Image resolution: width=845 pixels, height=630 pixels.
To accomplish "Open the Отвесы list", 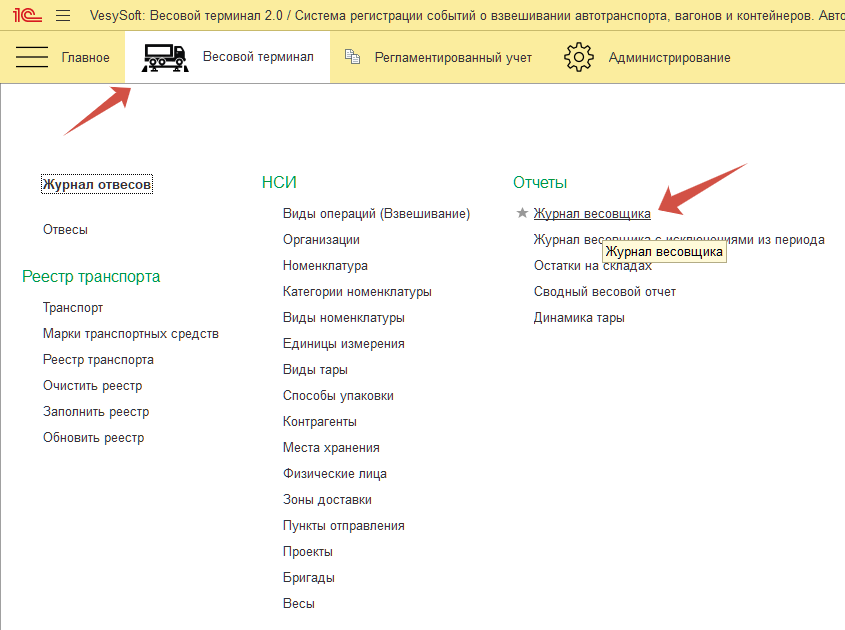I will [x=65, y=229].
